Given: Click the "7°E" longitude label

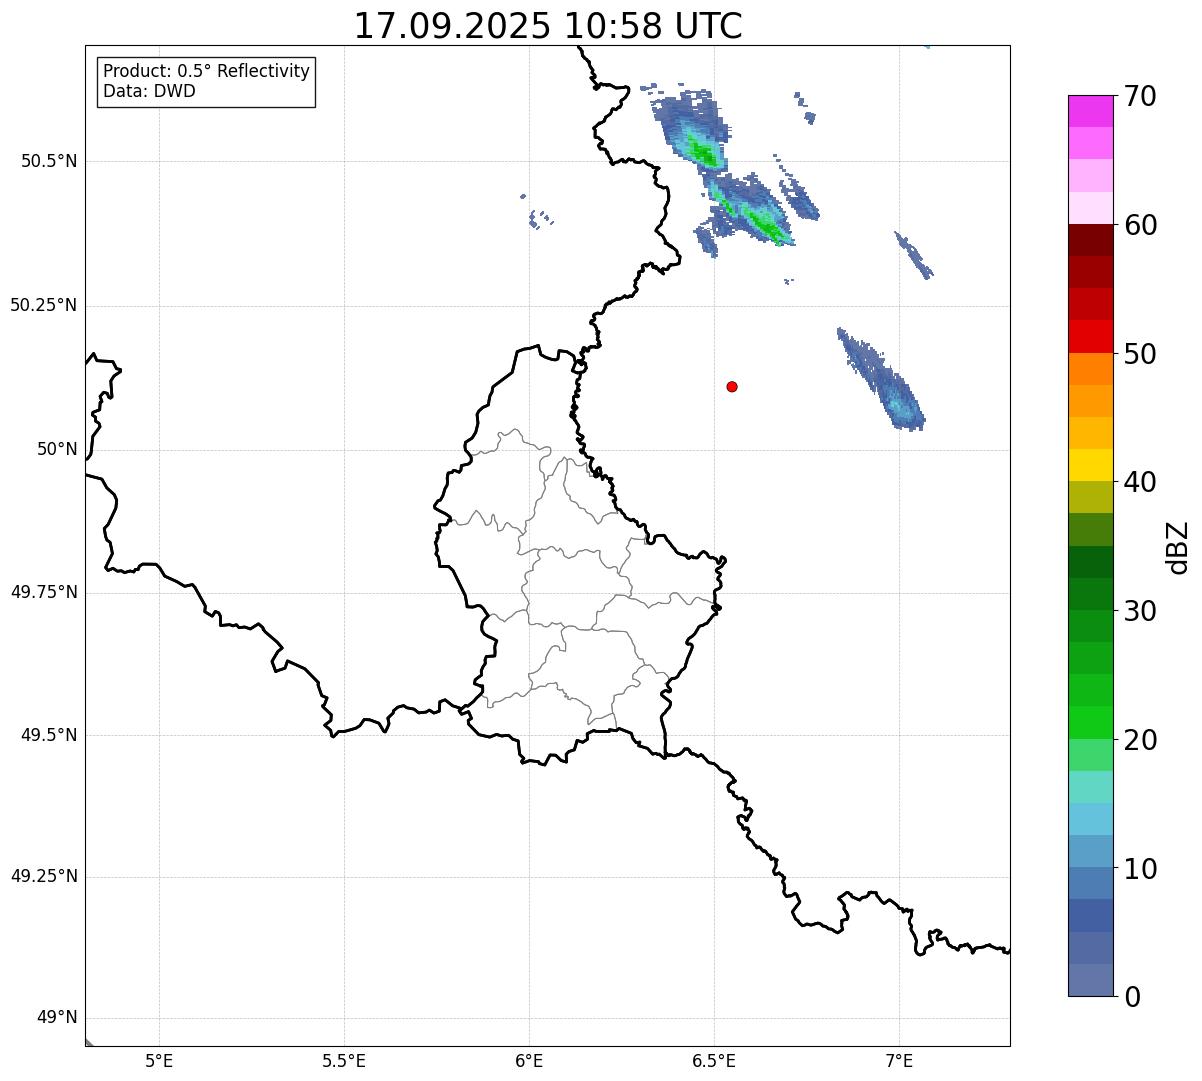Looking at the screenshot, I should tap(899, 1061).
